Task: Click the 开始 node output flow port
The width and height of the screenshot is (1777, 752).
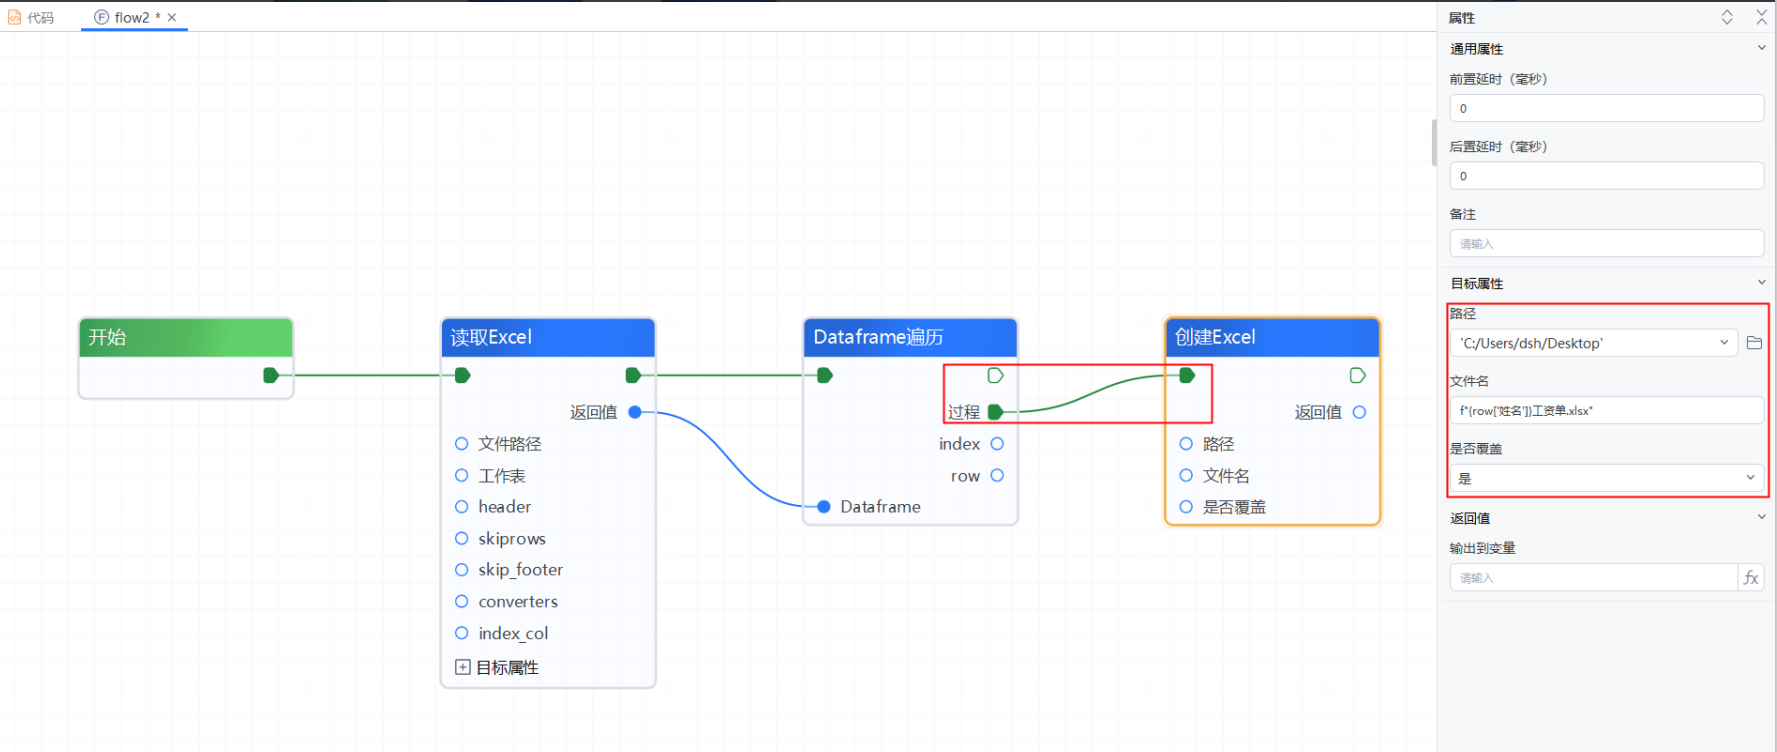Action: pyautogui.click(x=271, y=375)
